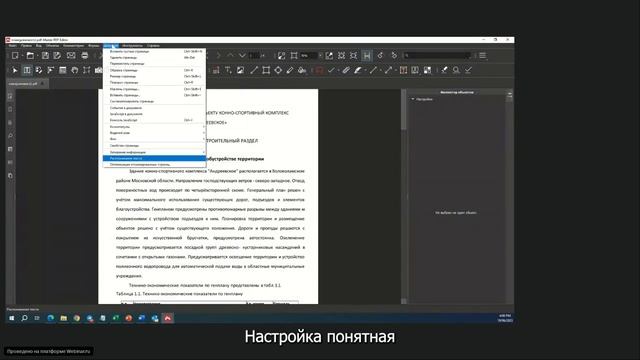Click the red Stamp tool icon
Viewport: 640px width, 360px height.
coord(319,70)
